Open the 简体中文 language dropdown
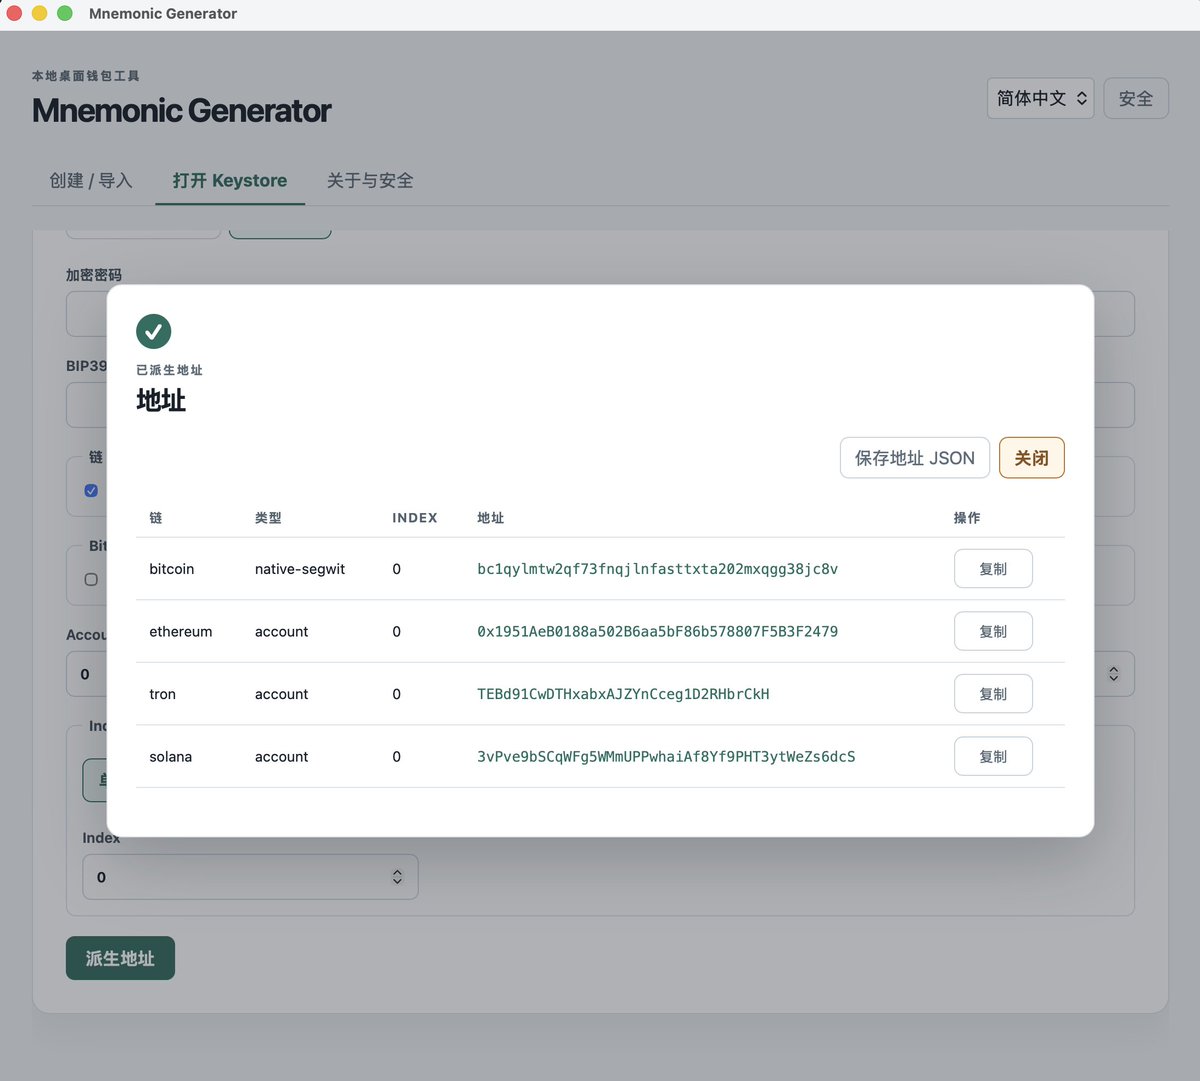The width and height of the screenshot is (1200, 1081). tap(1041, 98)
